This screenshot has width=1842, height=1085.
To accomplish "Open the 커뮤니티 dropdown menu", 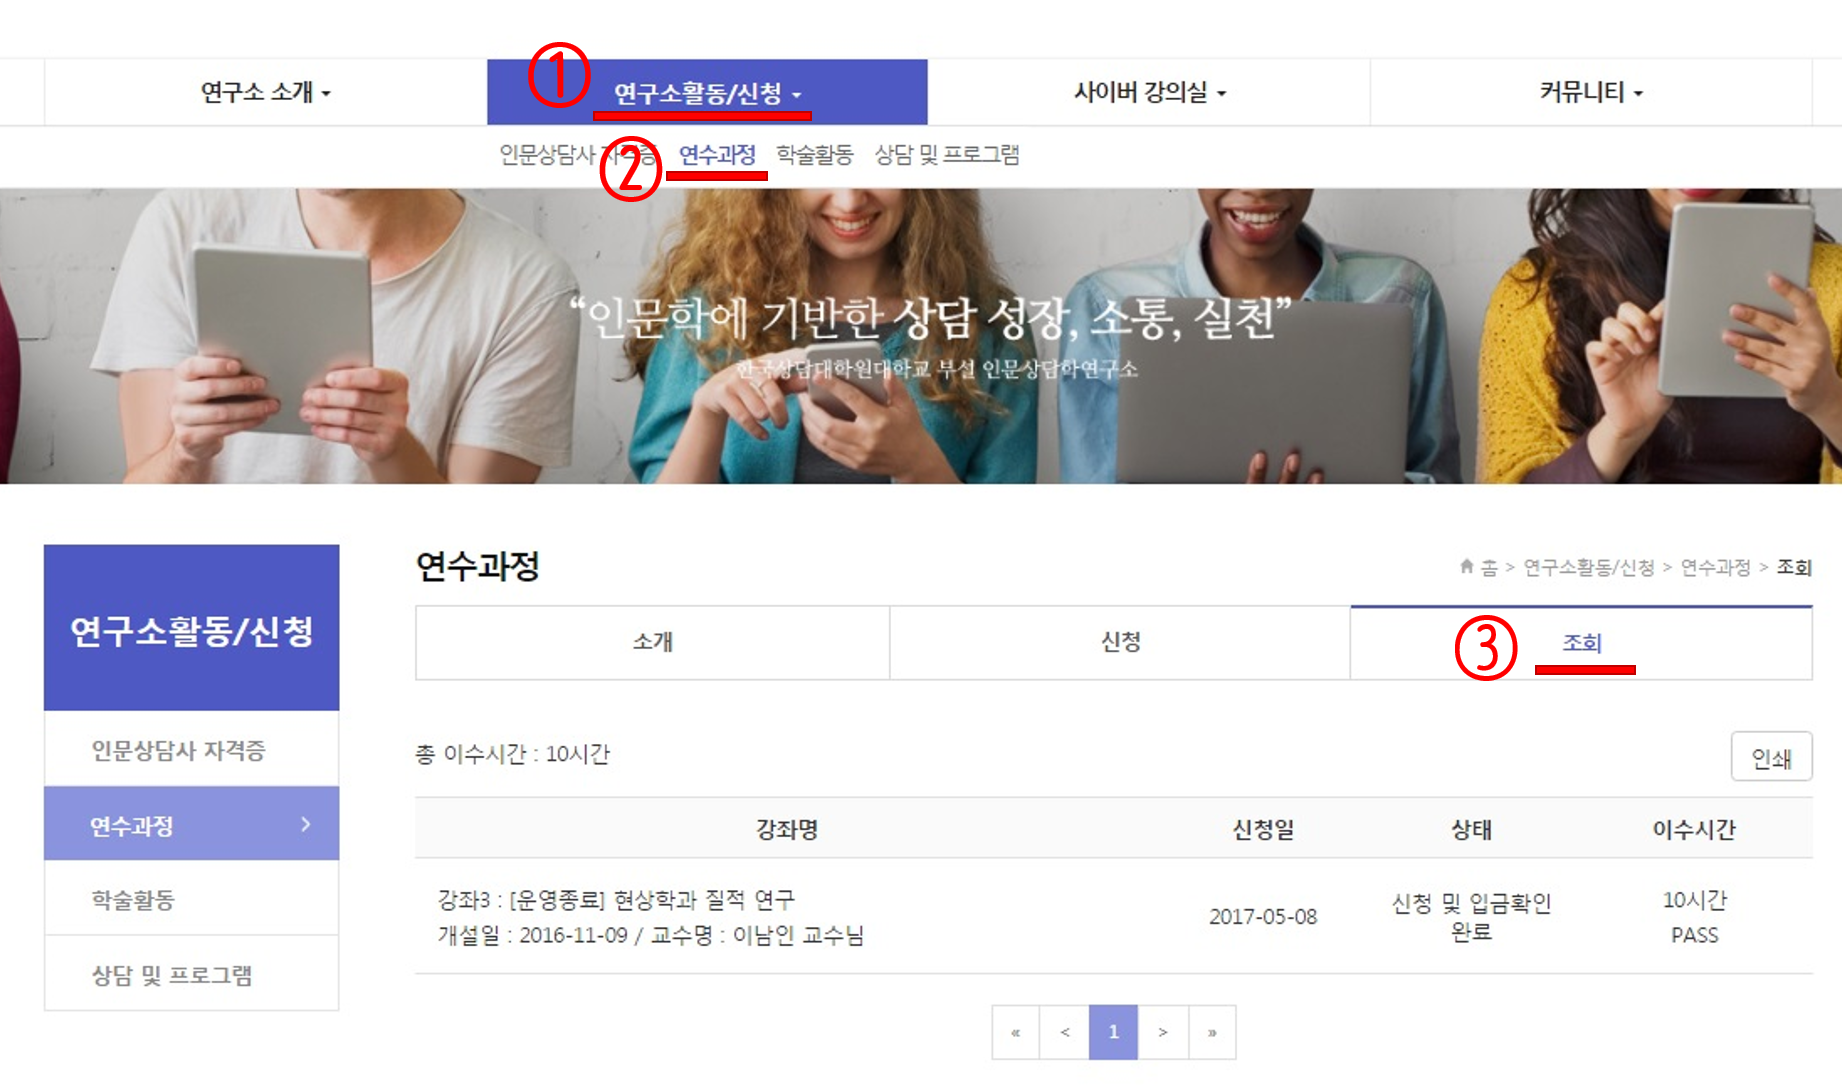I will tap(1590, 93).
